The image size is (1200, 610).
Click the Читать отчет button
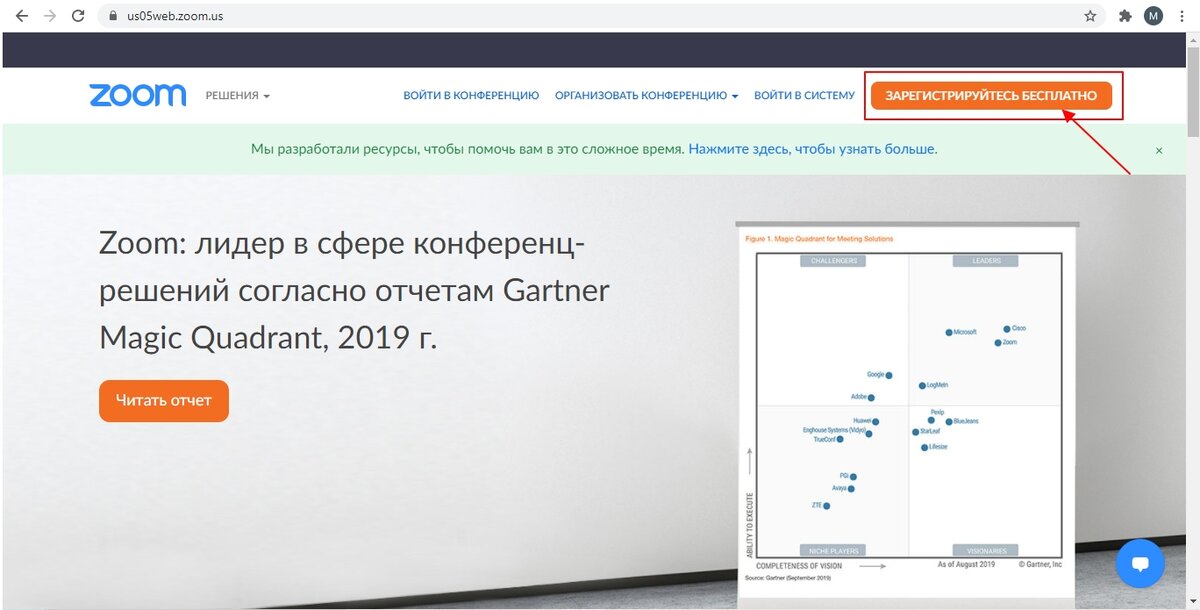point(164,401)
